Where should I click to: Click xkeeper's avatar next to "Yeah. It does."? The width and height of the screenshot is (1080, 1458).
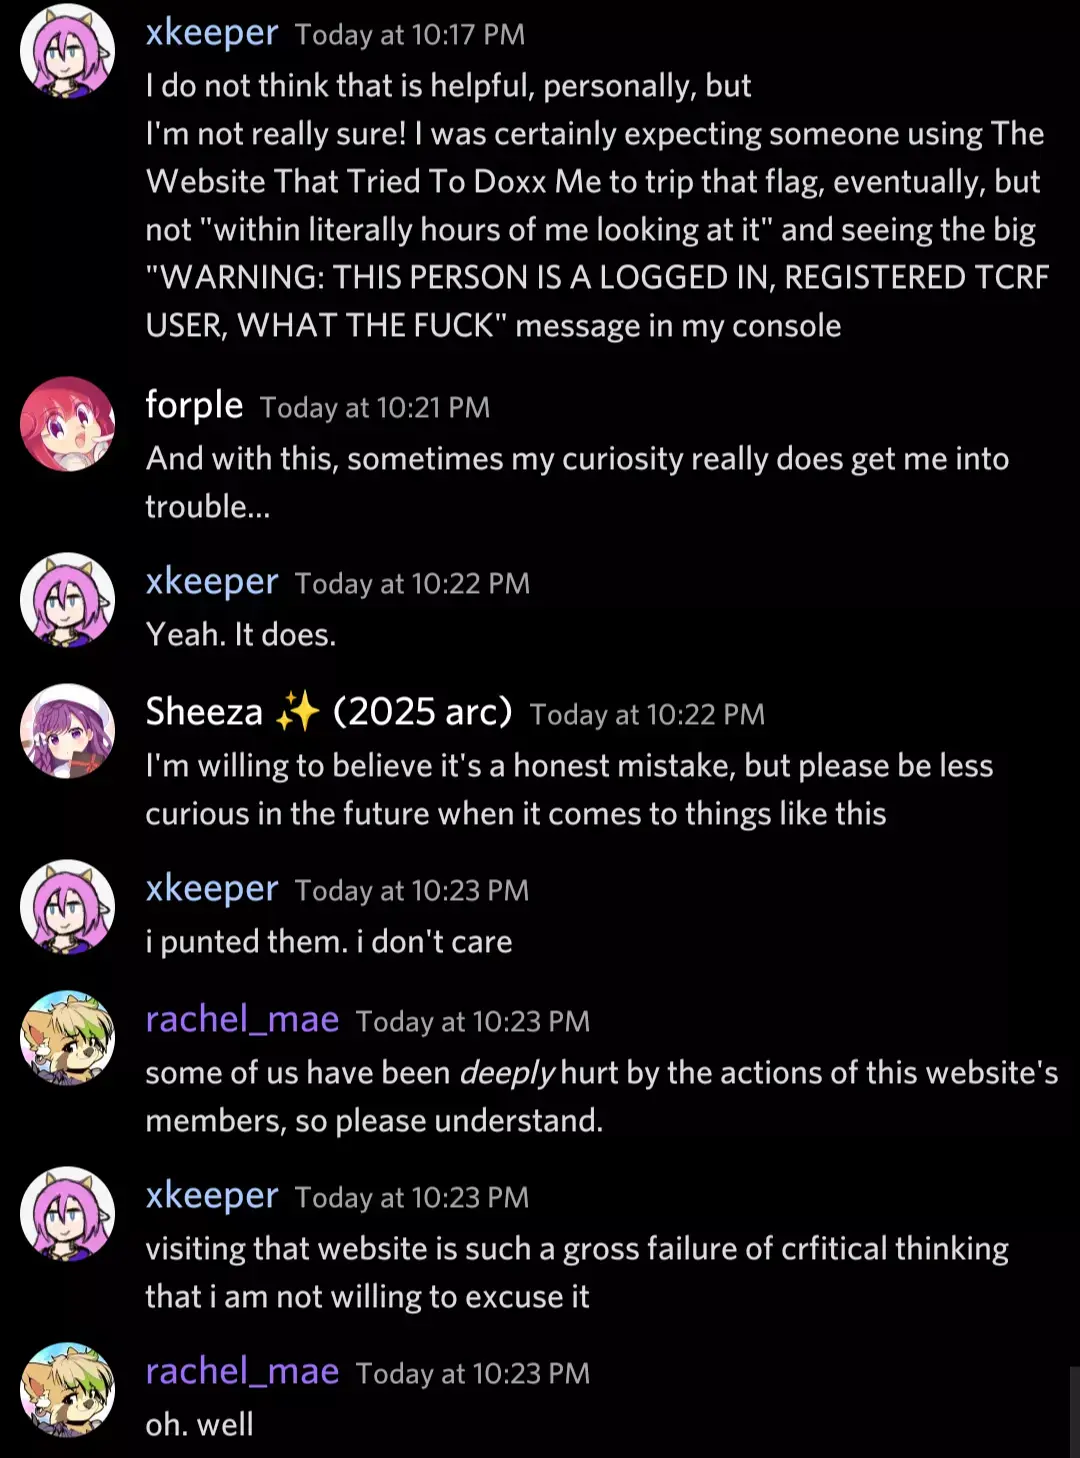67,600
